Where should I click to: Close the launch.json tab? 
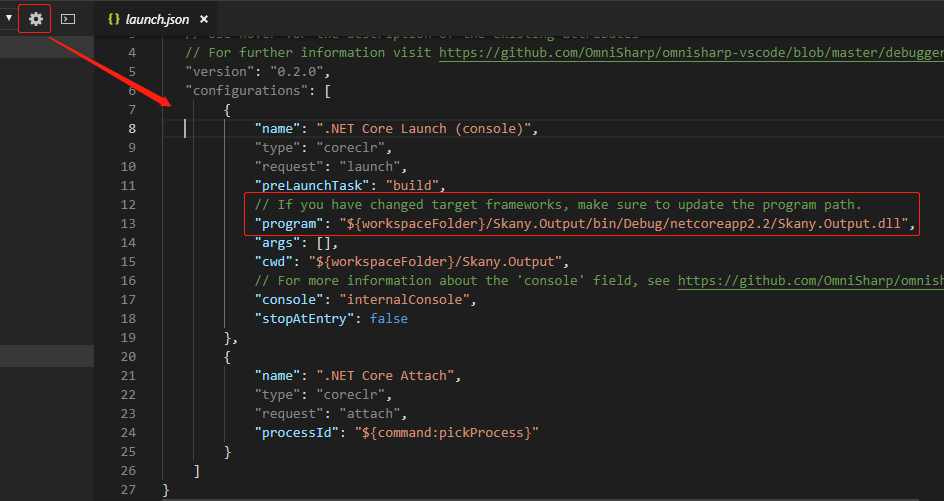tap(204, 19)
